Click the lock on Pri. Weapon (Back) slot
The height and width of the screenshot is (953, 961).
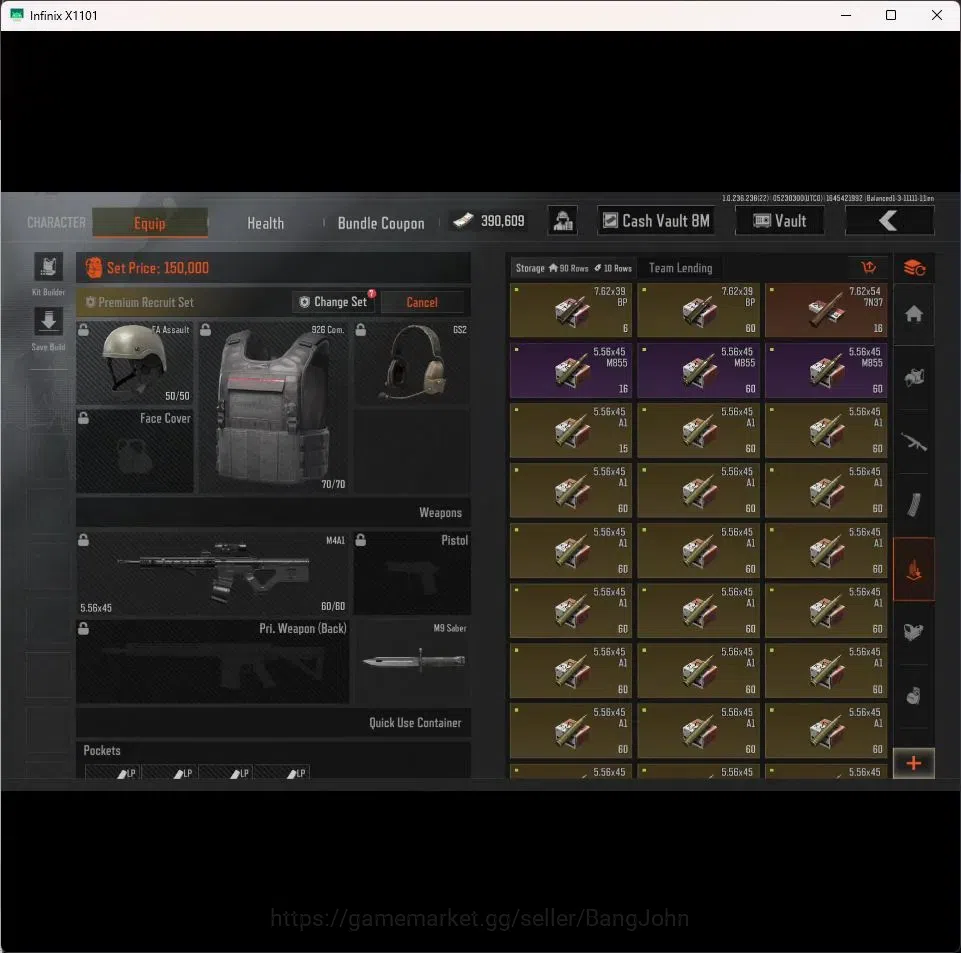point(83,628)
